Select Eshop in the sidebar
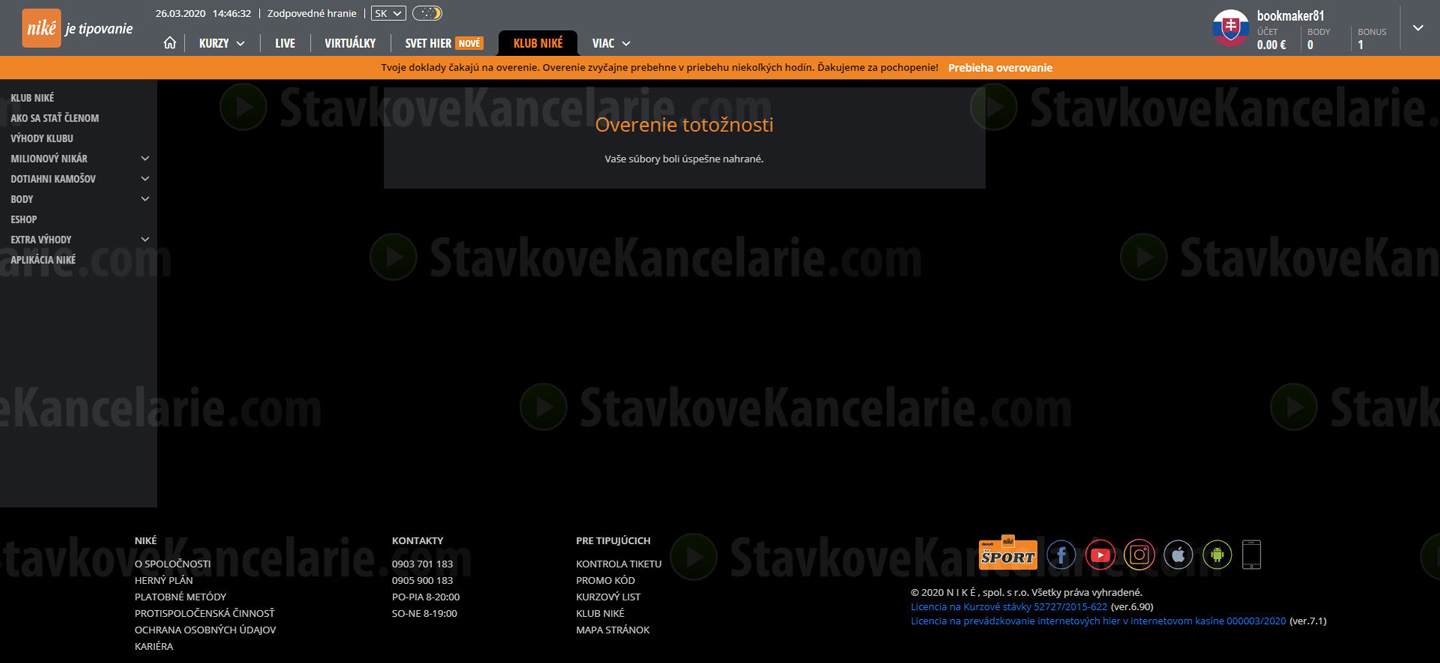 (x=24, y=219)
